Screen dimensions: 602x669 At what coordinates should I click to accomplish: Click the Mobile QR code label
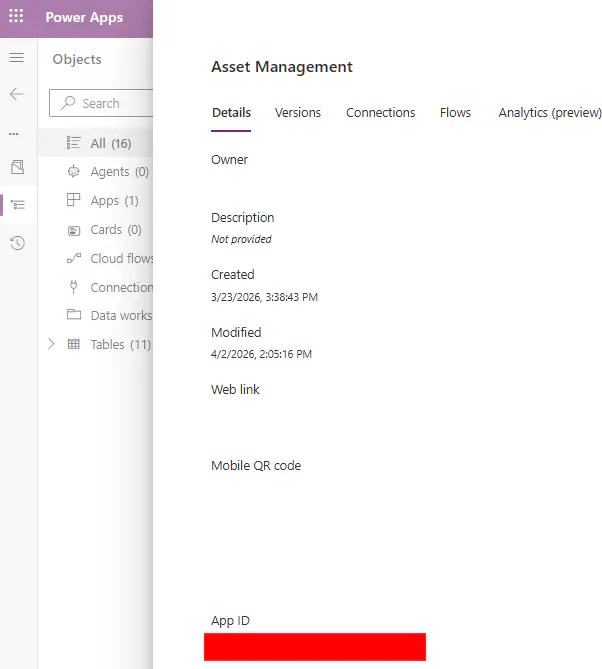256,465
